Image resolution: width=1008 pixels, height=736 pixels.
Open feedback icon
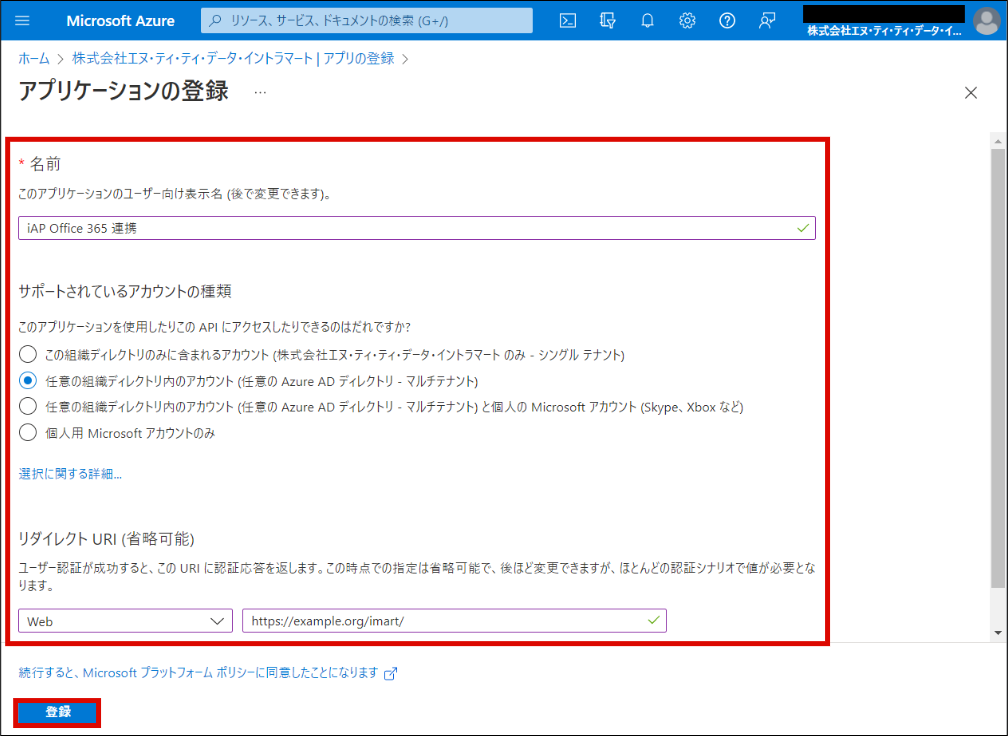coord(767,21)
